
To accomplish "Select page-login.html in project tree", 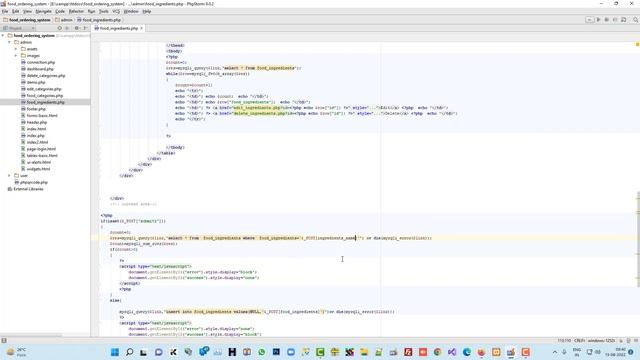I will pyautogui.click(x=38, y=149).
